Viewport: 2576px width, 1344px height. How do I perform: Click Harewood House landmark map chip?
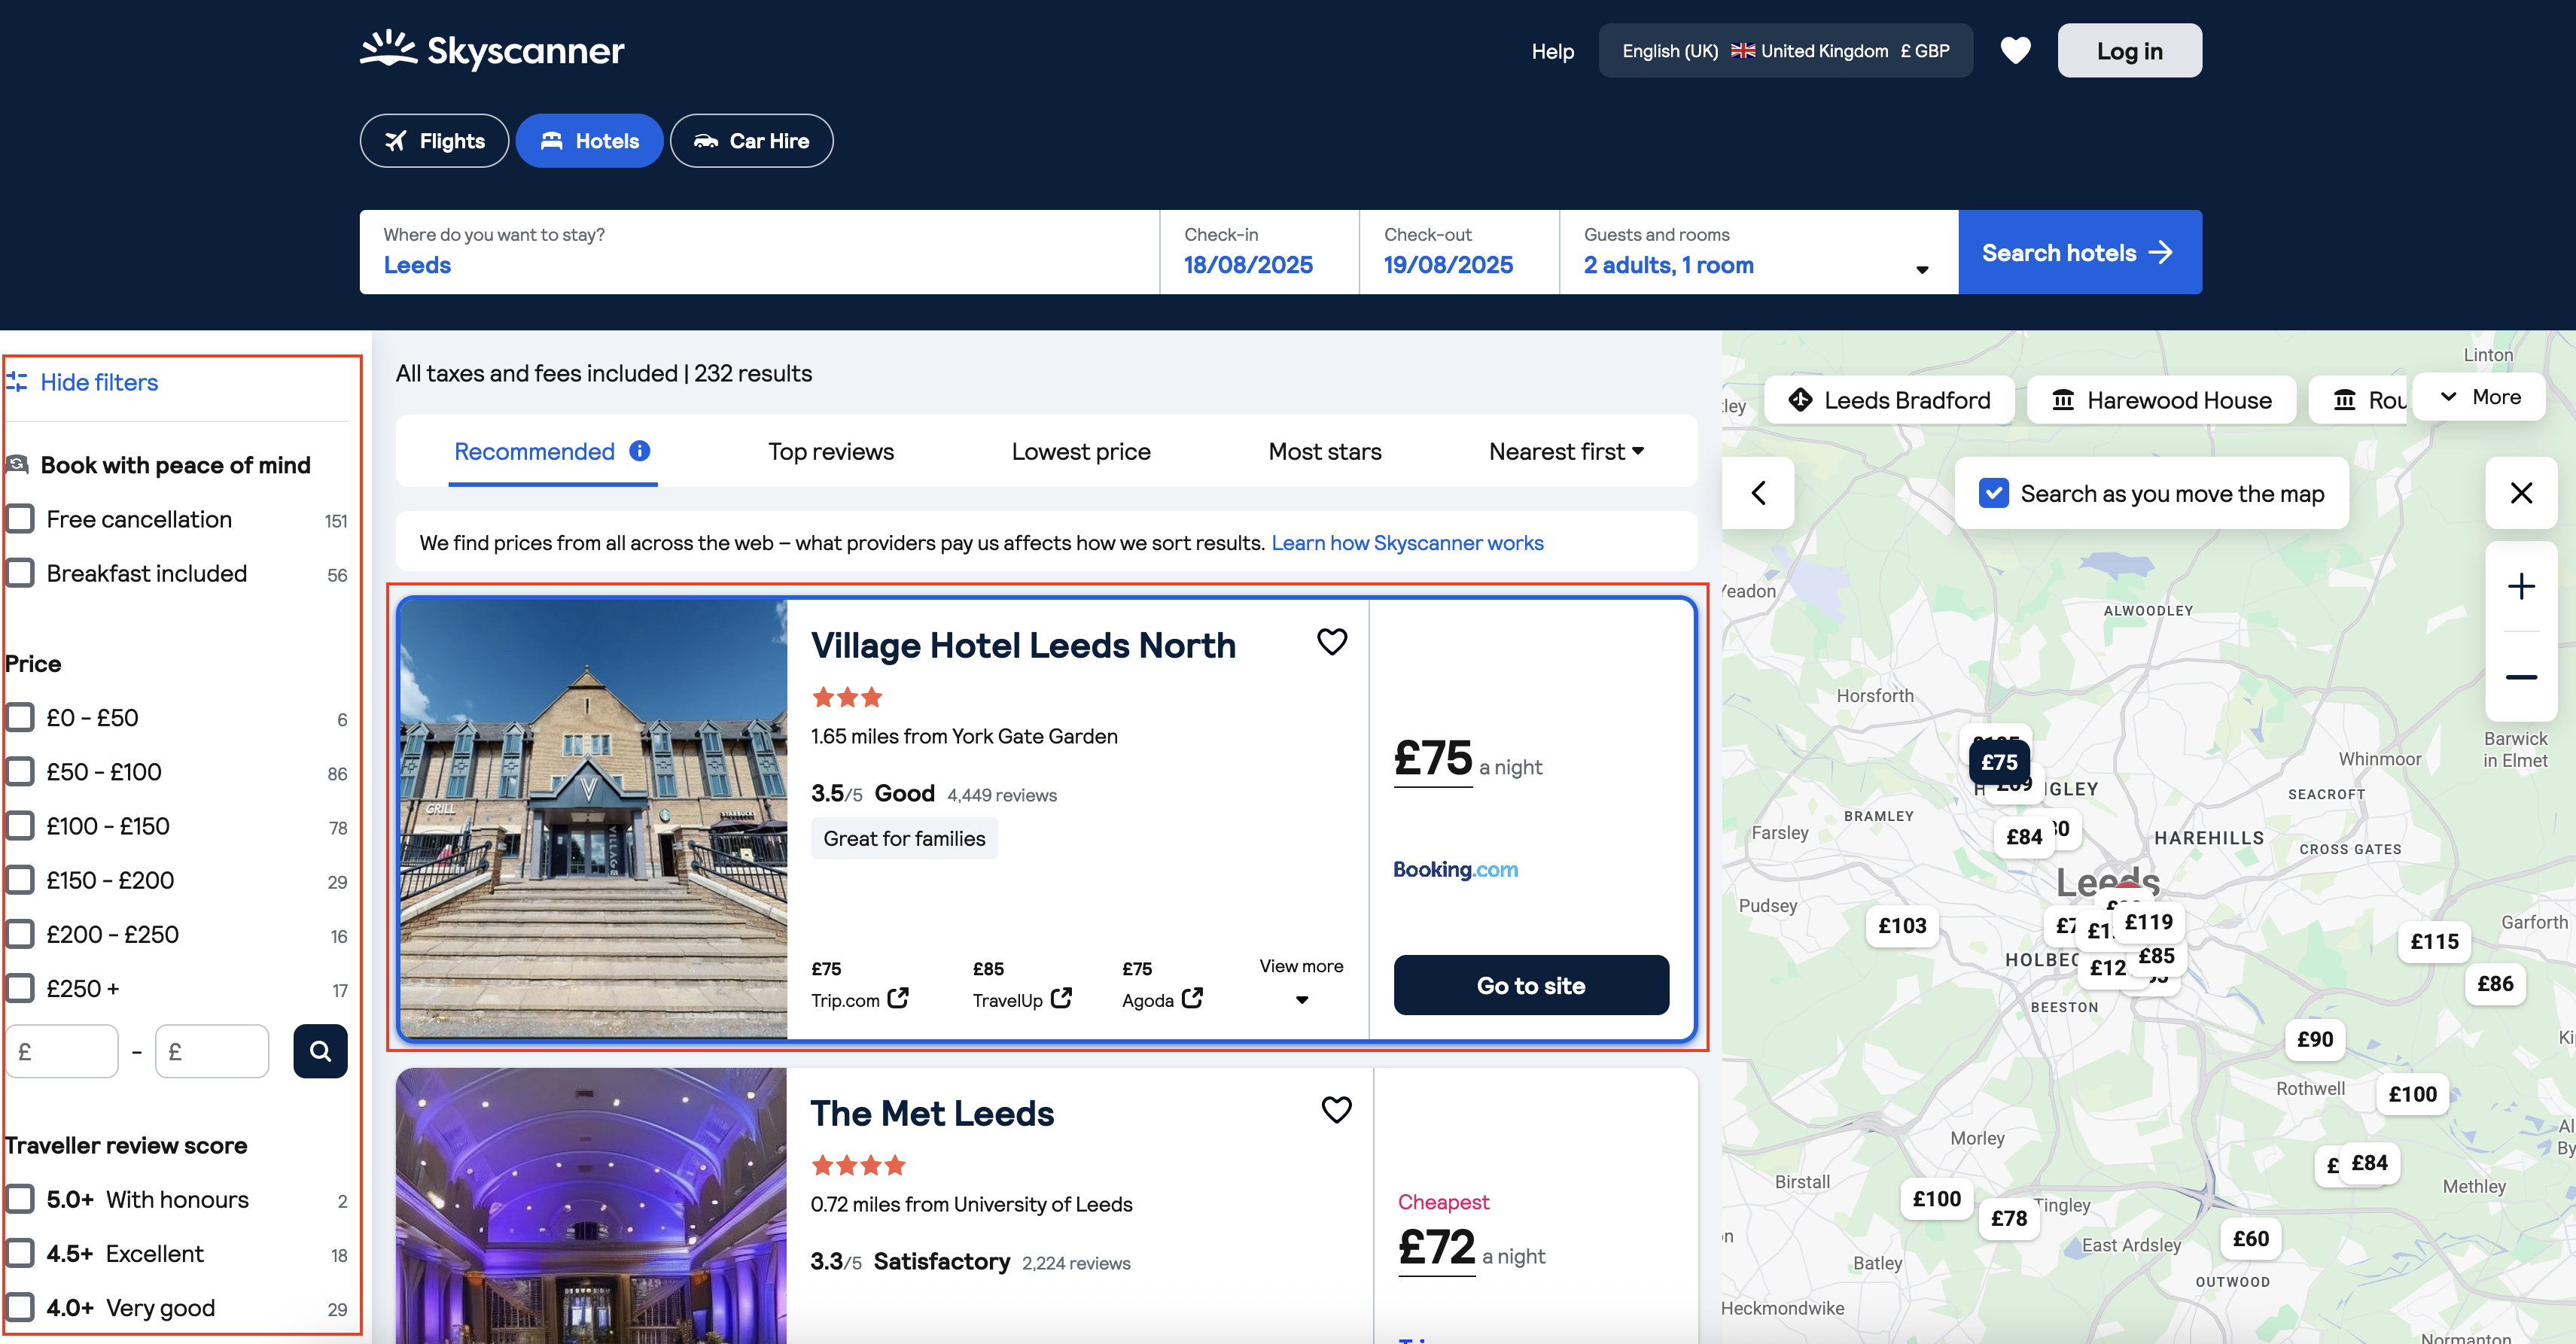pos(2161,400)
